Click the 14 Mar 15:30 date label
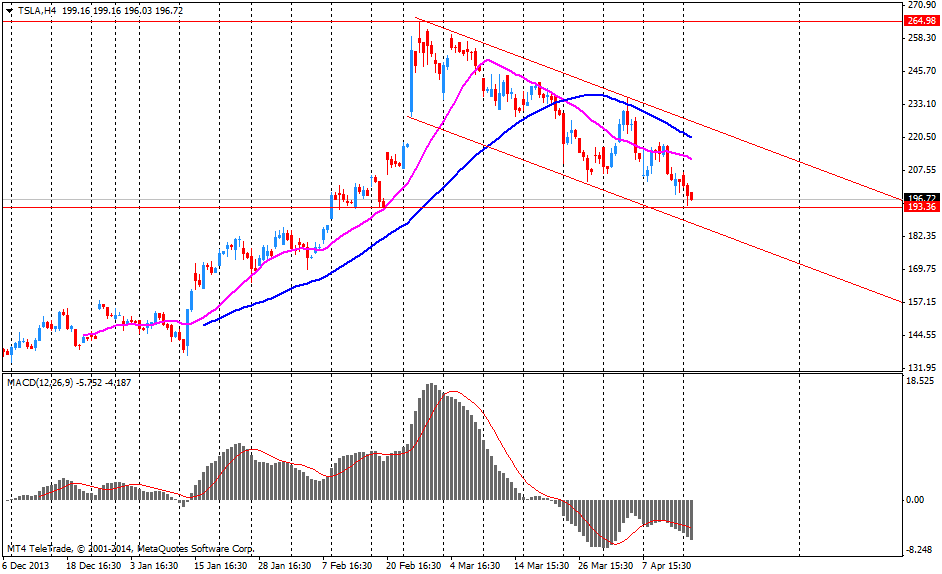 pyautogui.click(x=541, y=566)
